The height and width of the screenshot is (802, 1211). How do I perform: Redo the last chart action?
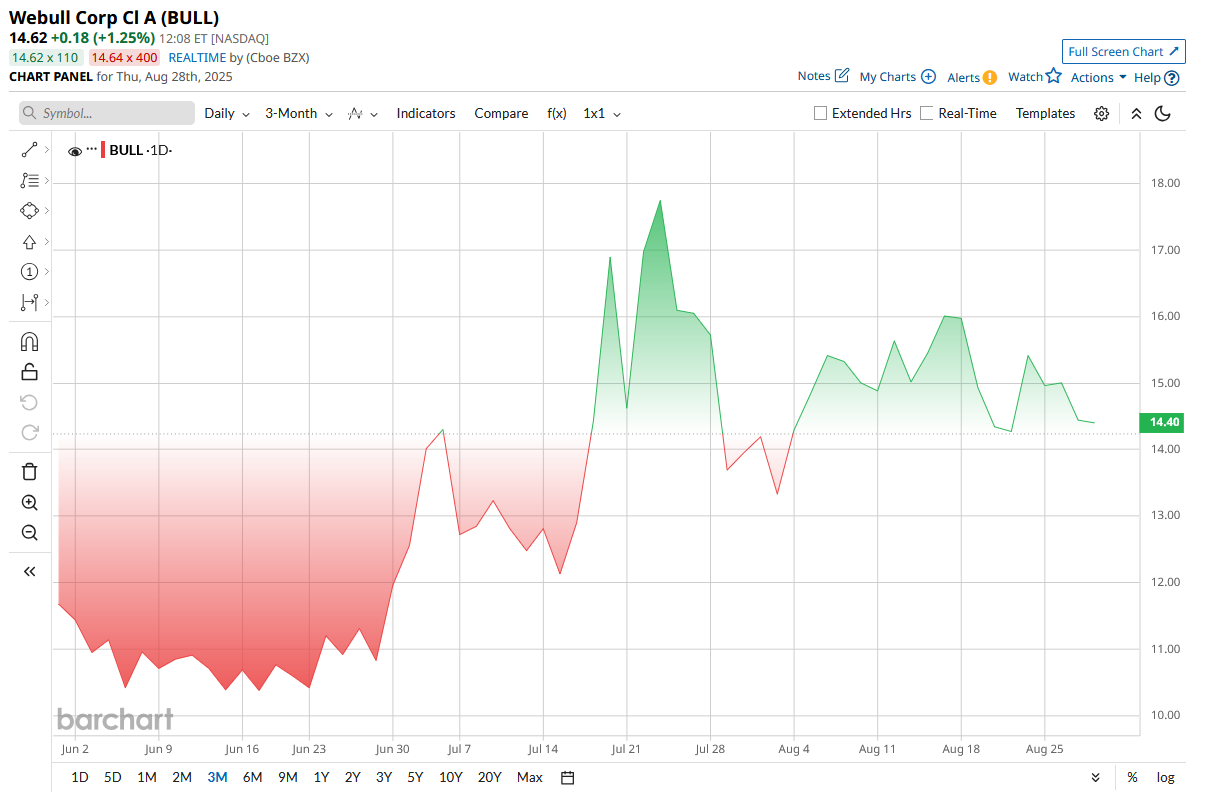[x=29, y=432]
